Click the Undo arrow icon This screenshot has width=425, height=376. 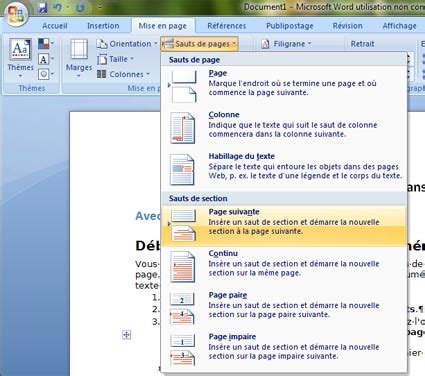pyautogui.click(x=58, y=7)
